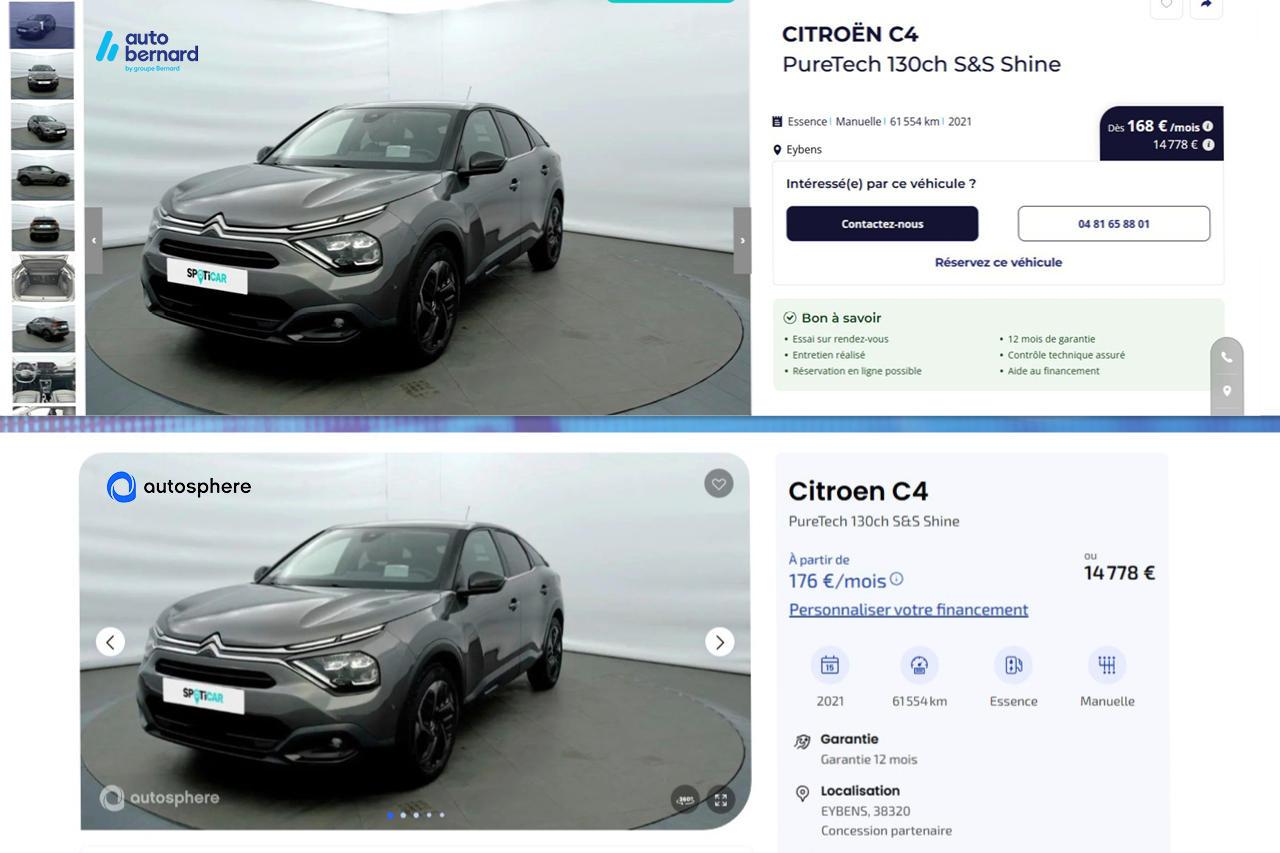Select the first carousel pagination dot

click(x=391, y=815)
